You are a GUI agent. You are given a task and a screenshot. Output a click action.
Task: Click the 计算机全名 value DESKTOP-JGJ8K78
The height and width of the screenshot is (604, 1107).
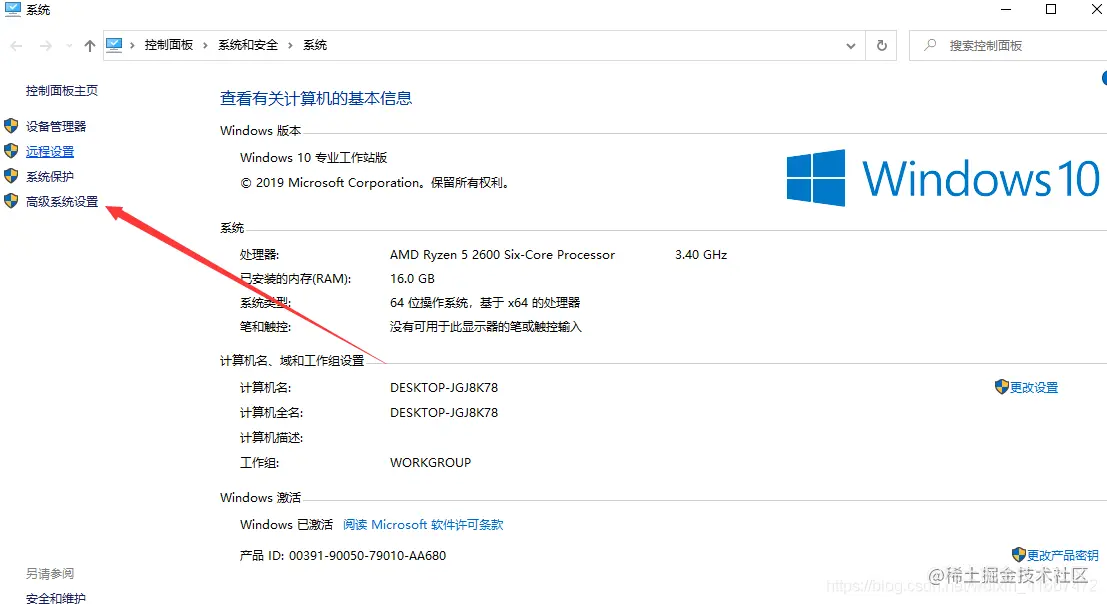point(444,412)
